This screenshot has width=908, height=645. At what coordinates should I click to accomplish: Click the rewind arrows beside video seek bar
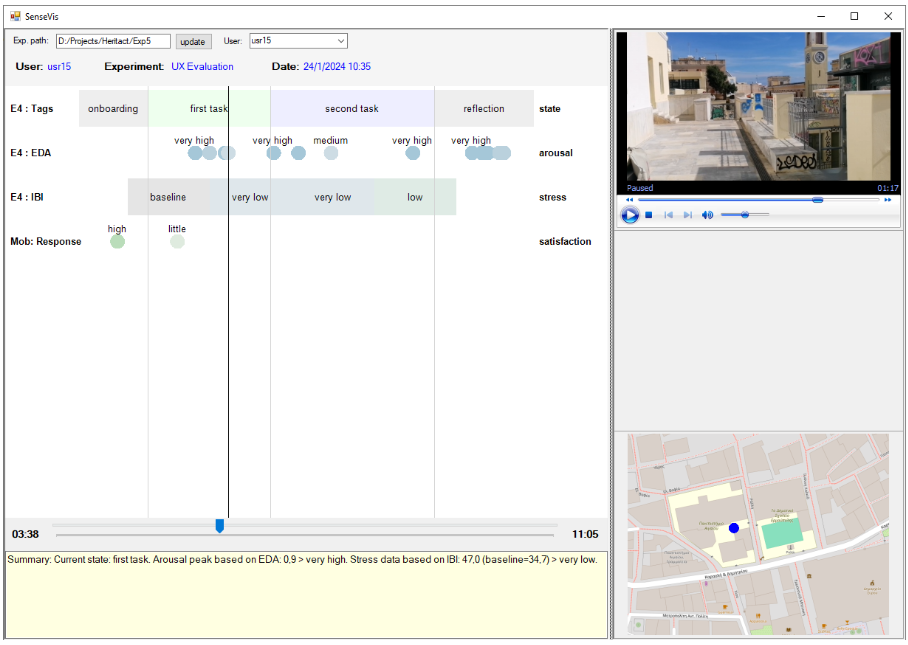coord(630,200)
